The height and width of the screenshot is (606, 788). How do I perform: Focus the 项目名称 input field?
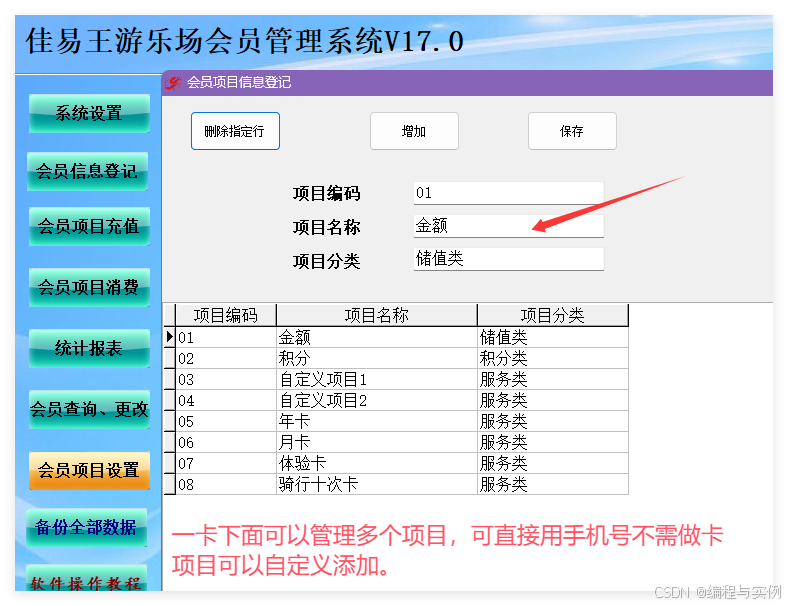pos(509,226)
